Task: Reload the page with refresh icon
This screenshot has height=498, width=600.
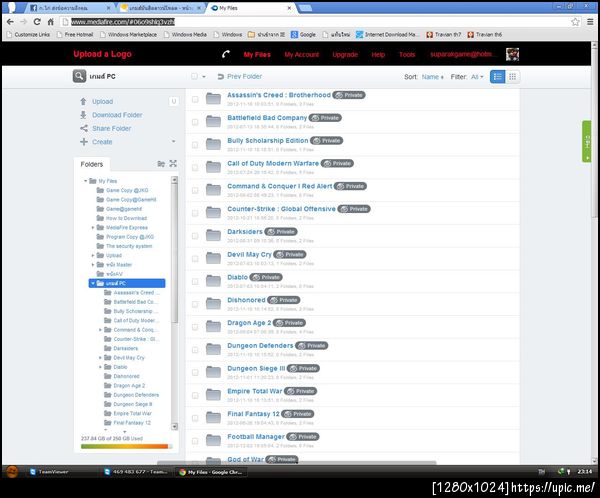Action: [x=37, y=22]
